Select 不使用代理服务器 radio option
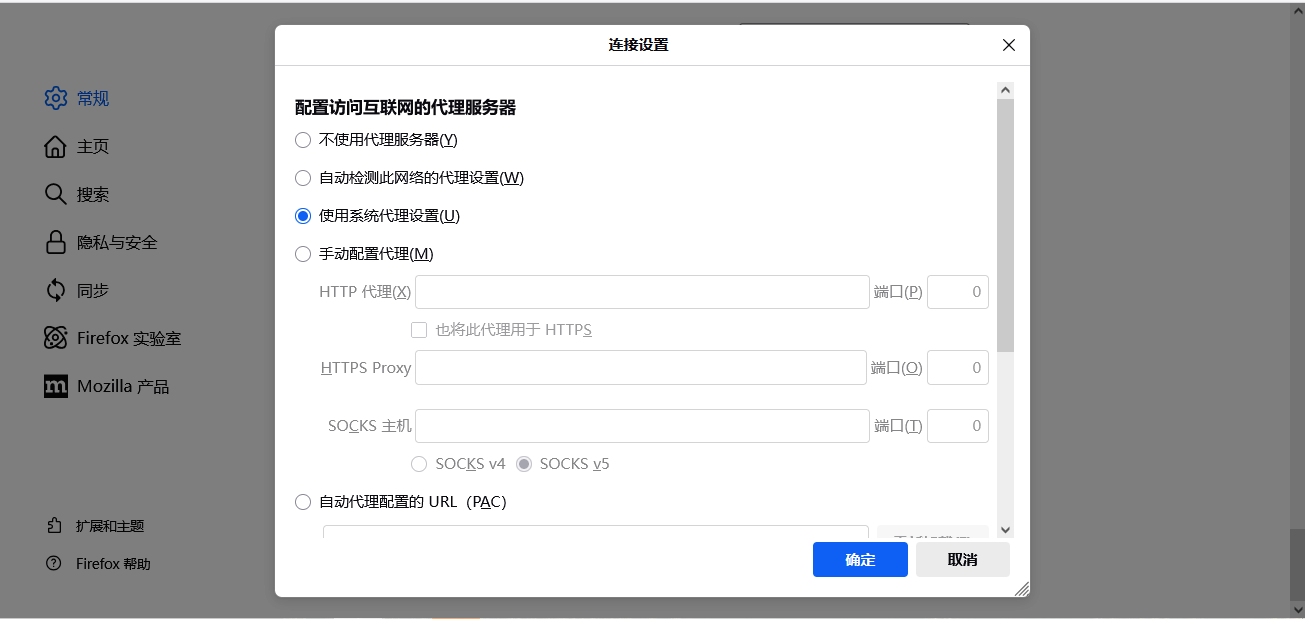Viewport: 1305px width, 619px height. coord(303,140)
